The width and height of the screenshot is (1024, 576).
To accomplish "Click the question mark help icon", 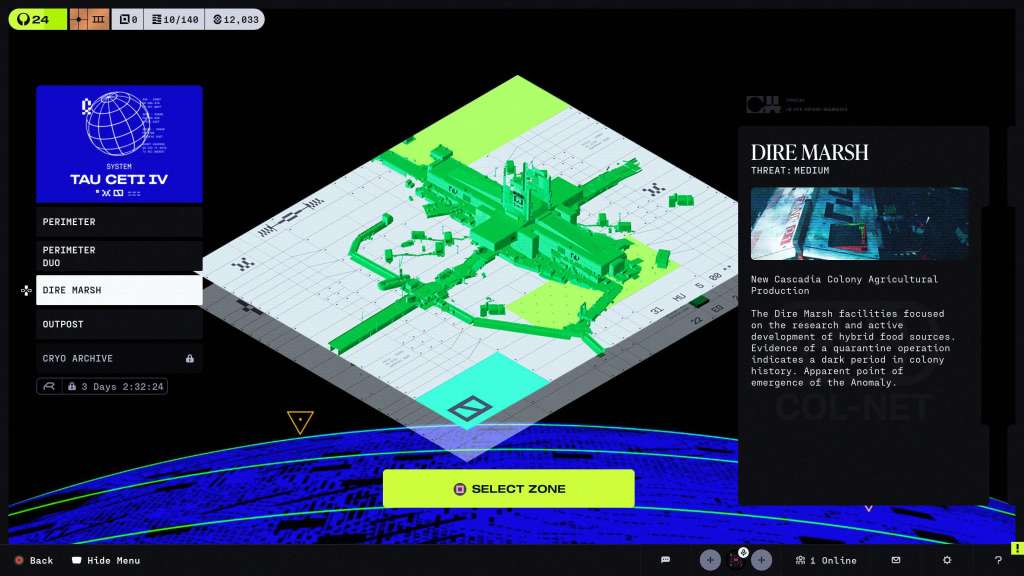I will click(998, 560).
